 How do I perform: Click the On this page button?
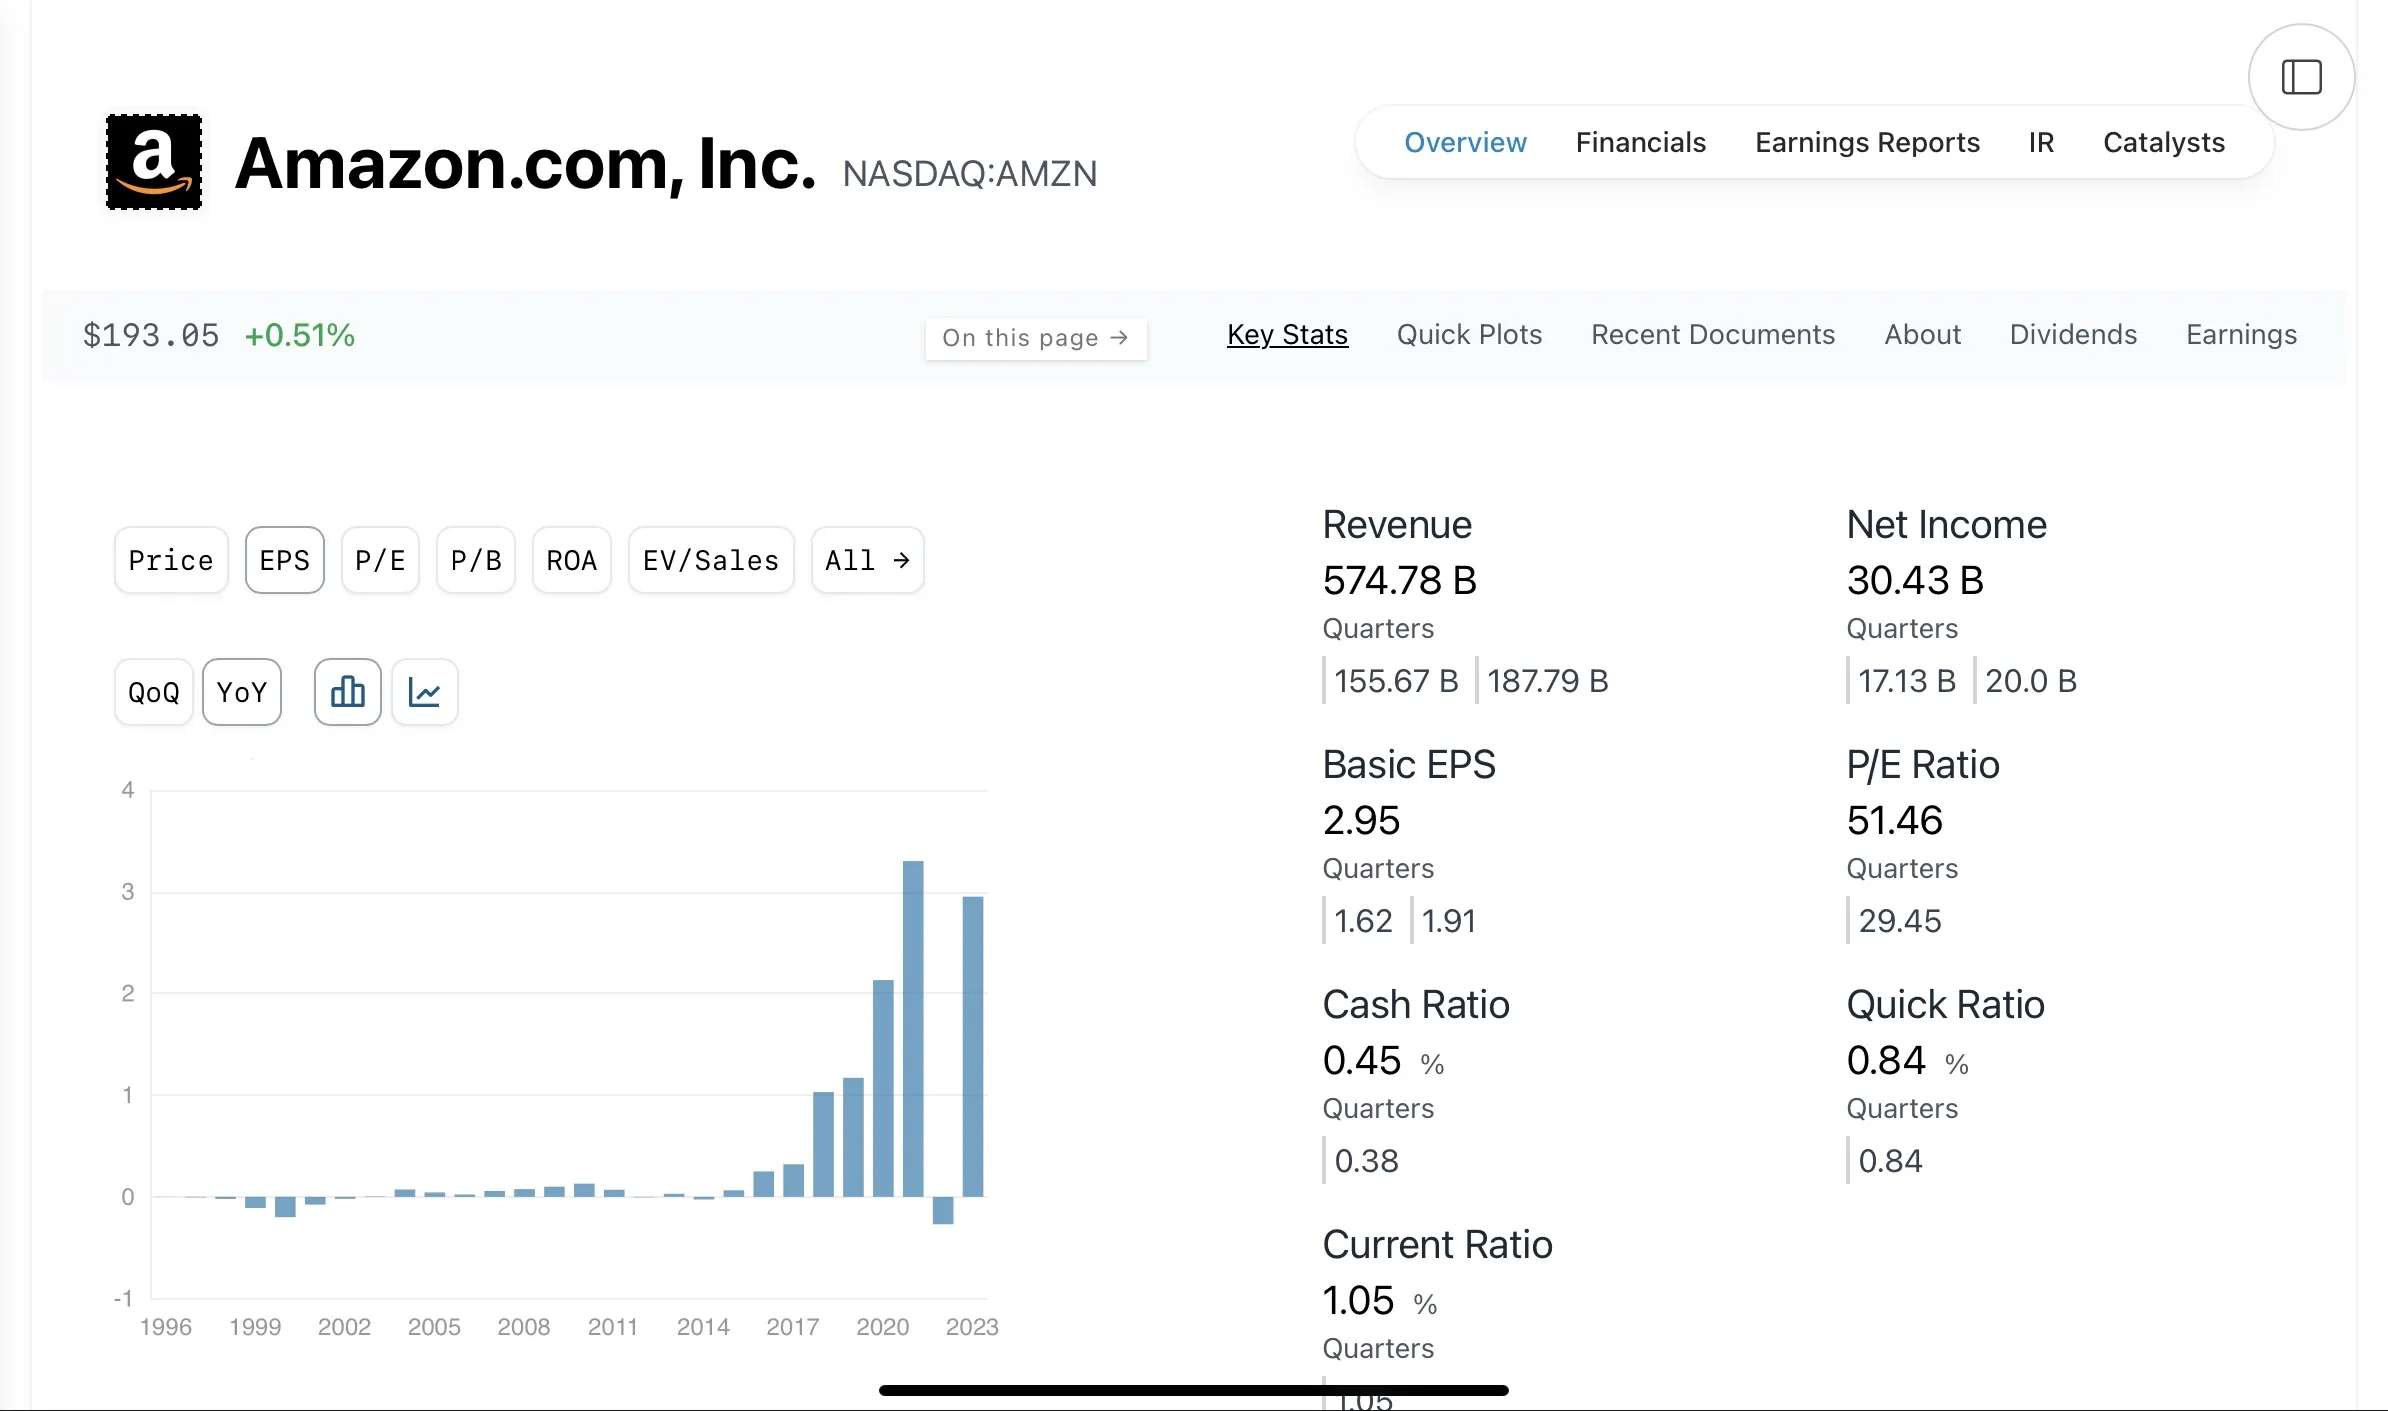point(1036,338)
